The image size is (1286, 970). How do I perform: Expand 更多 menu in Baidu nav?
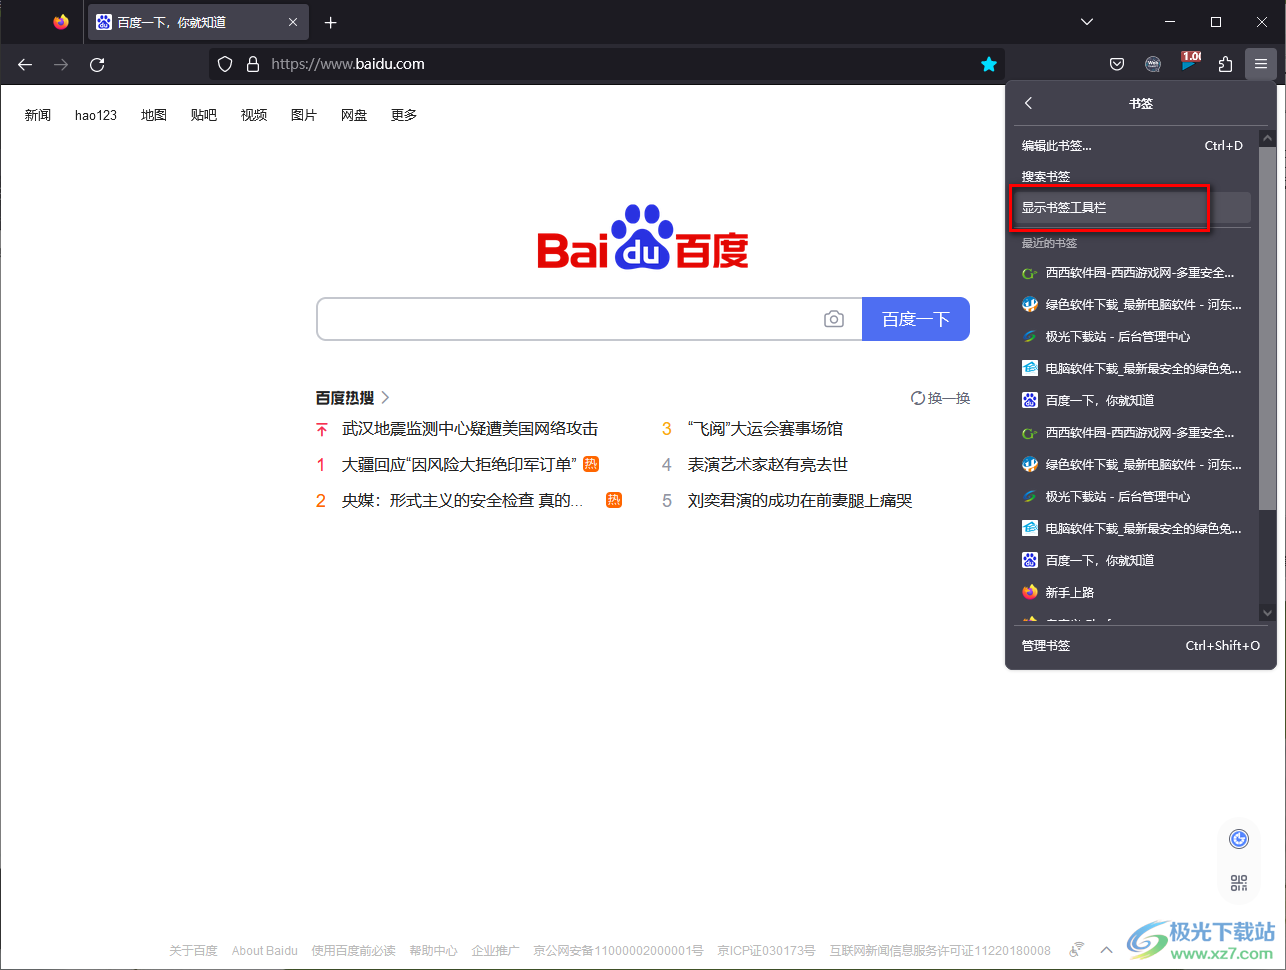(x=404, y=115)
